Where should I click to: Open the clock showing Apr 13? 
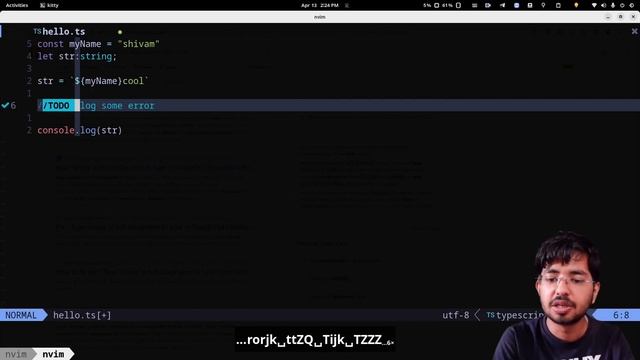coord(320,5)
